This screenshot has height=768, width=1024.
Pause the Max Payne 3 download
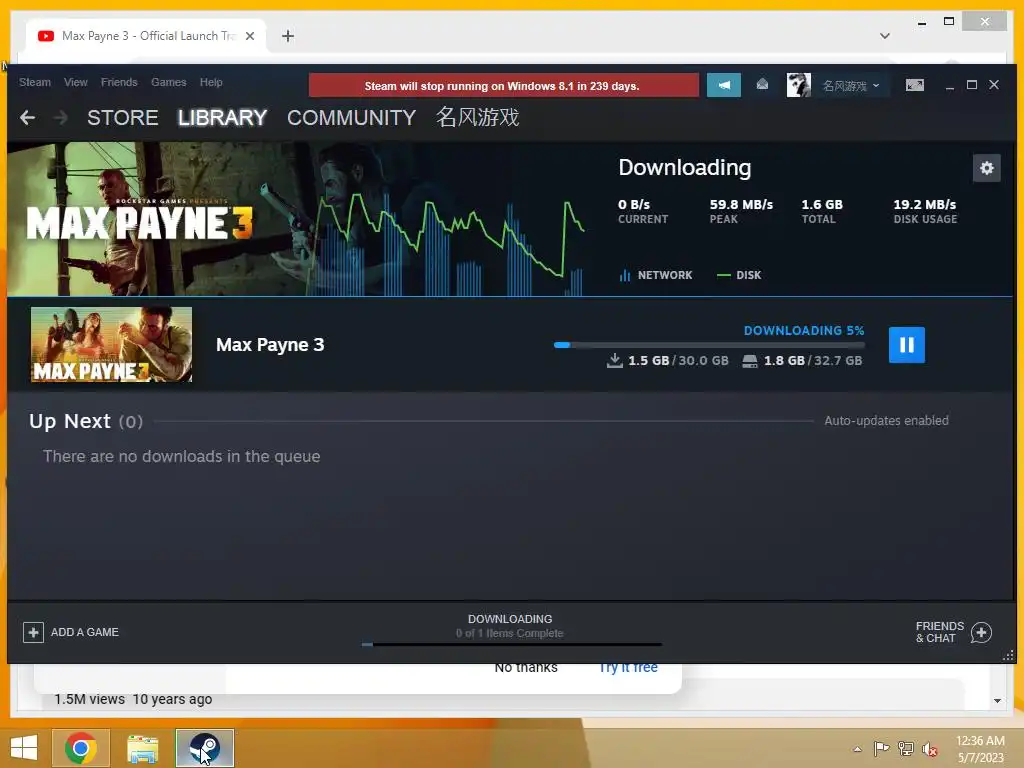point(906,345)
